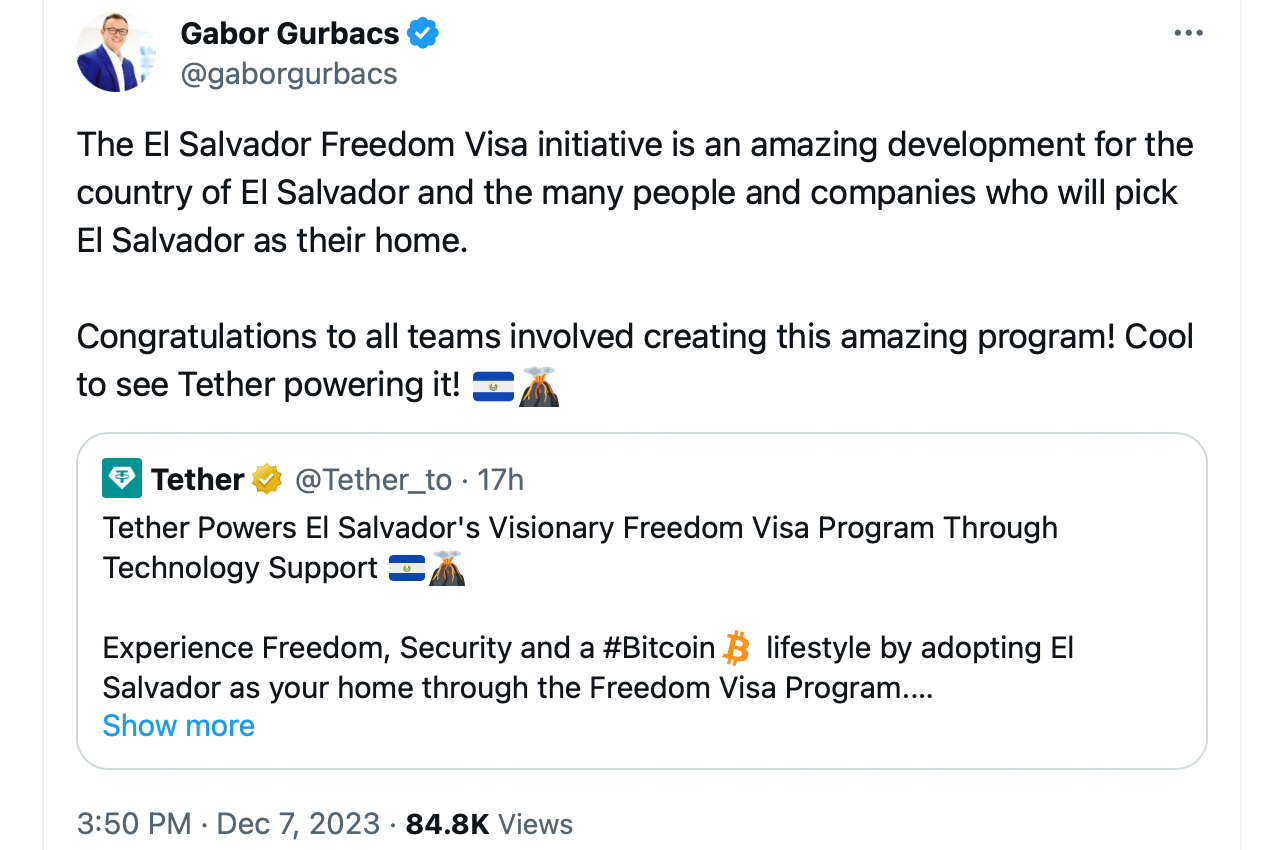Open the quoted tweet headline about Freedom Visa Program

click(x=580, y=528)
